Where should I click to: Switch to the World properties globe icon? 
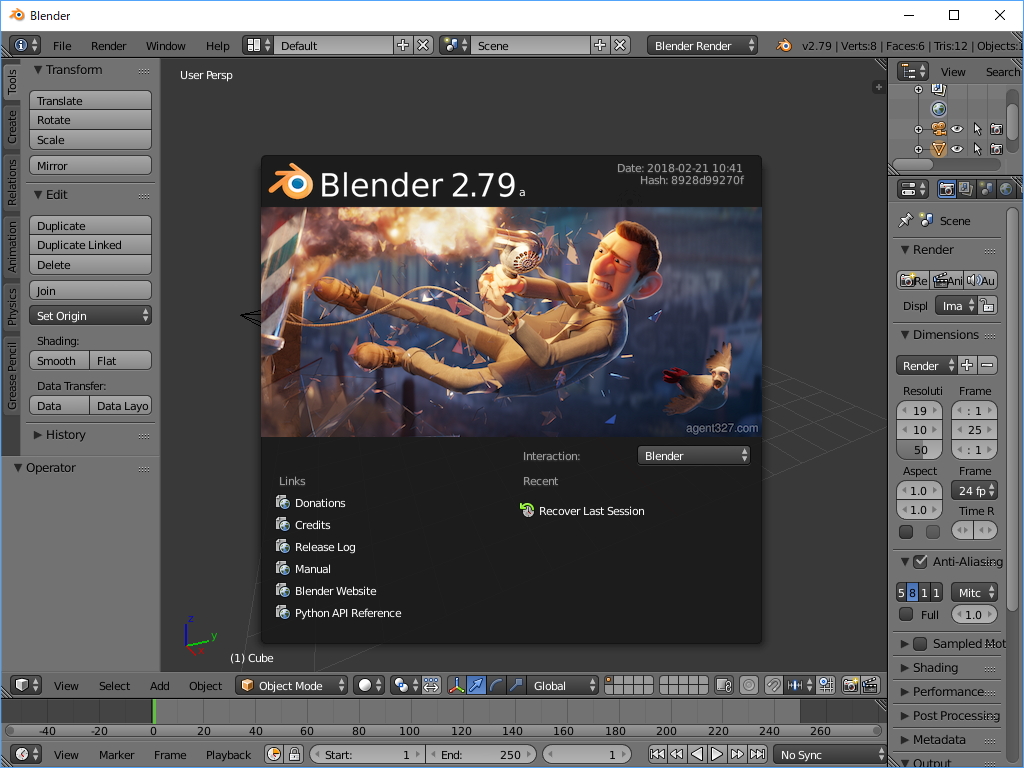click(x=1006, y=189)
